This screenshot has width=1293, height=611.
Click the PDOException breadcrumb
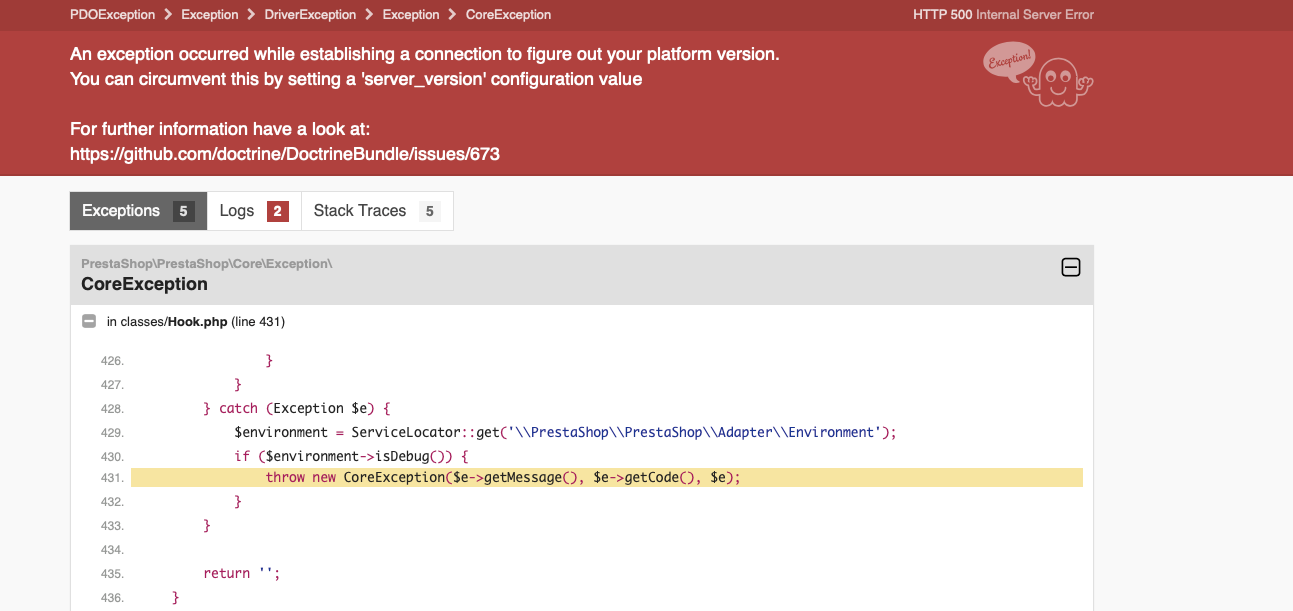coord(112,15)
